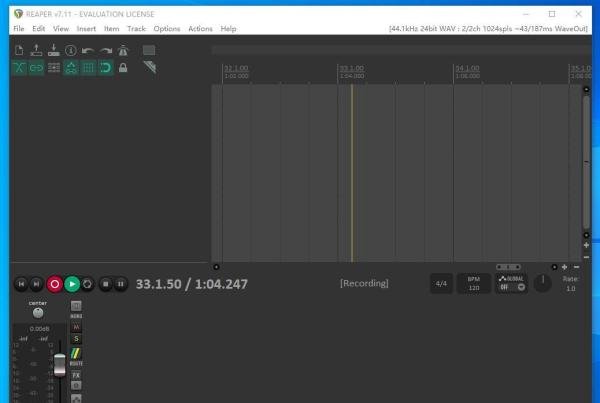Open the Help menu

coord(228,29)
